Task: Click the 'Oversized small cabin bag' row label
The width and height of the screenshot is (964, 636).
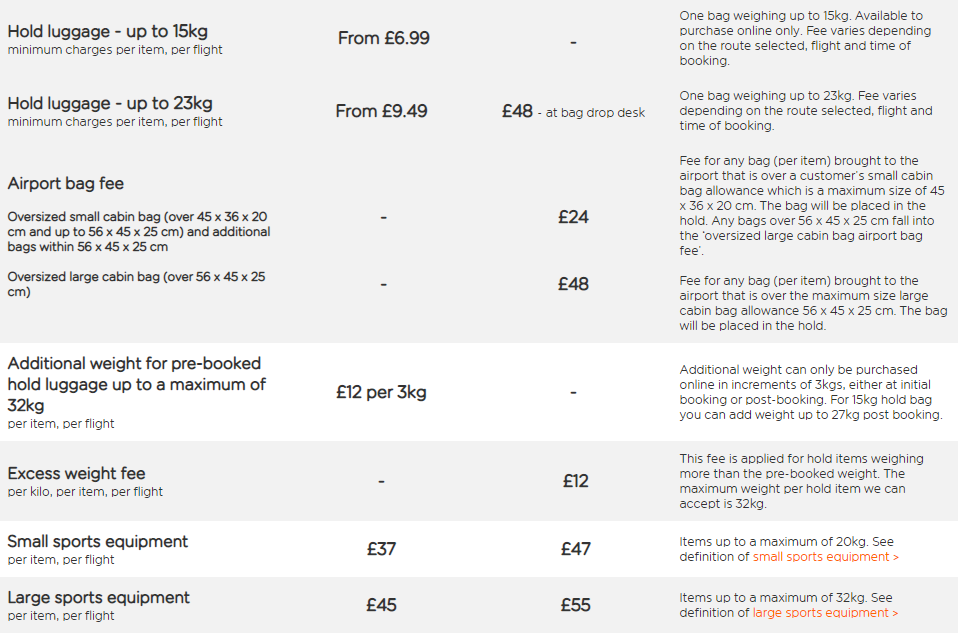Action: (138, 231)
